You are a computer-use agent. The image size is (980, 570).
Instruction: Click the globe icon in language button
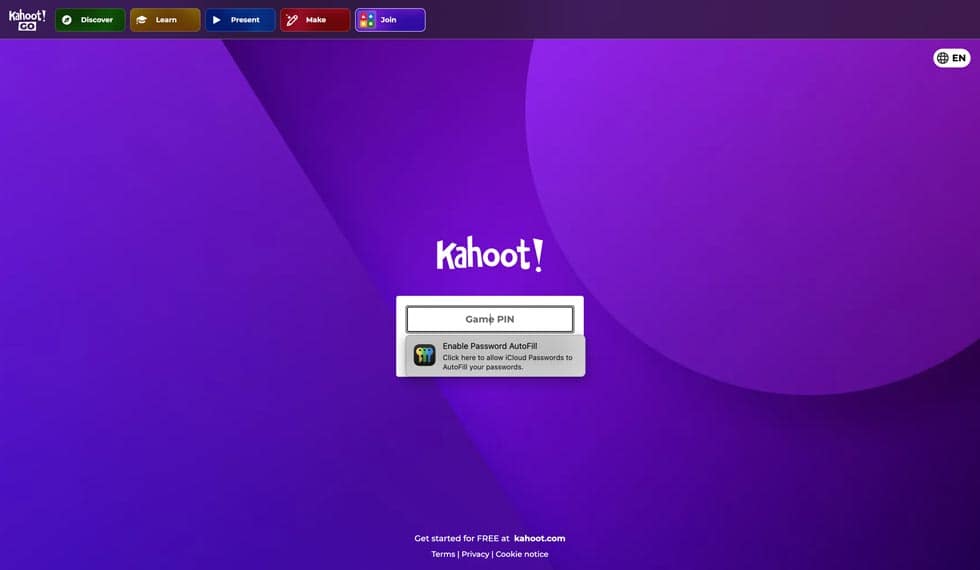[x=942, y=58]
